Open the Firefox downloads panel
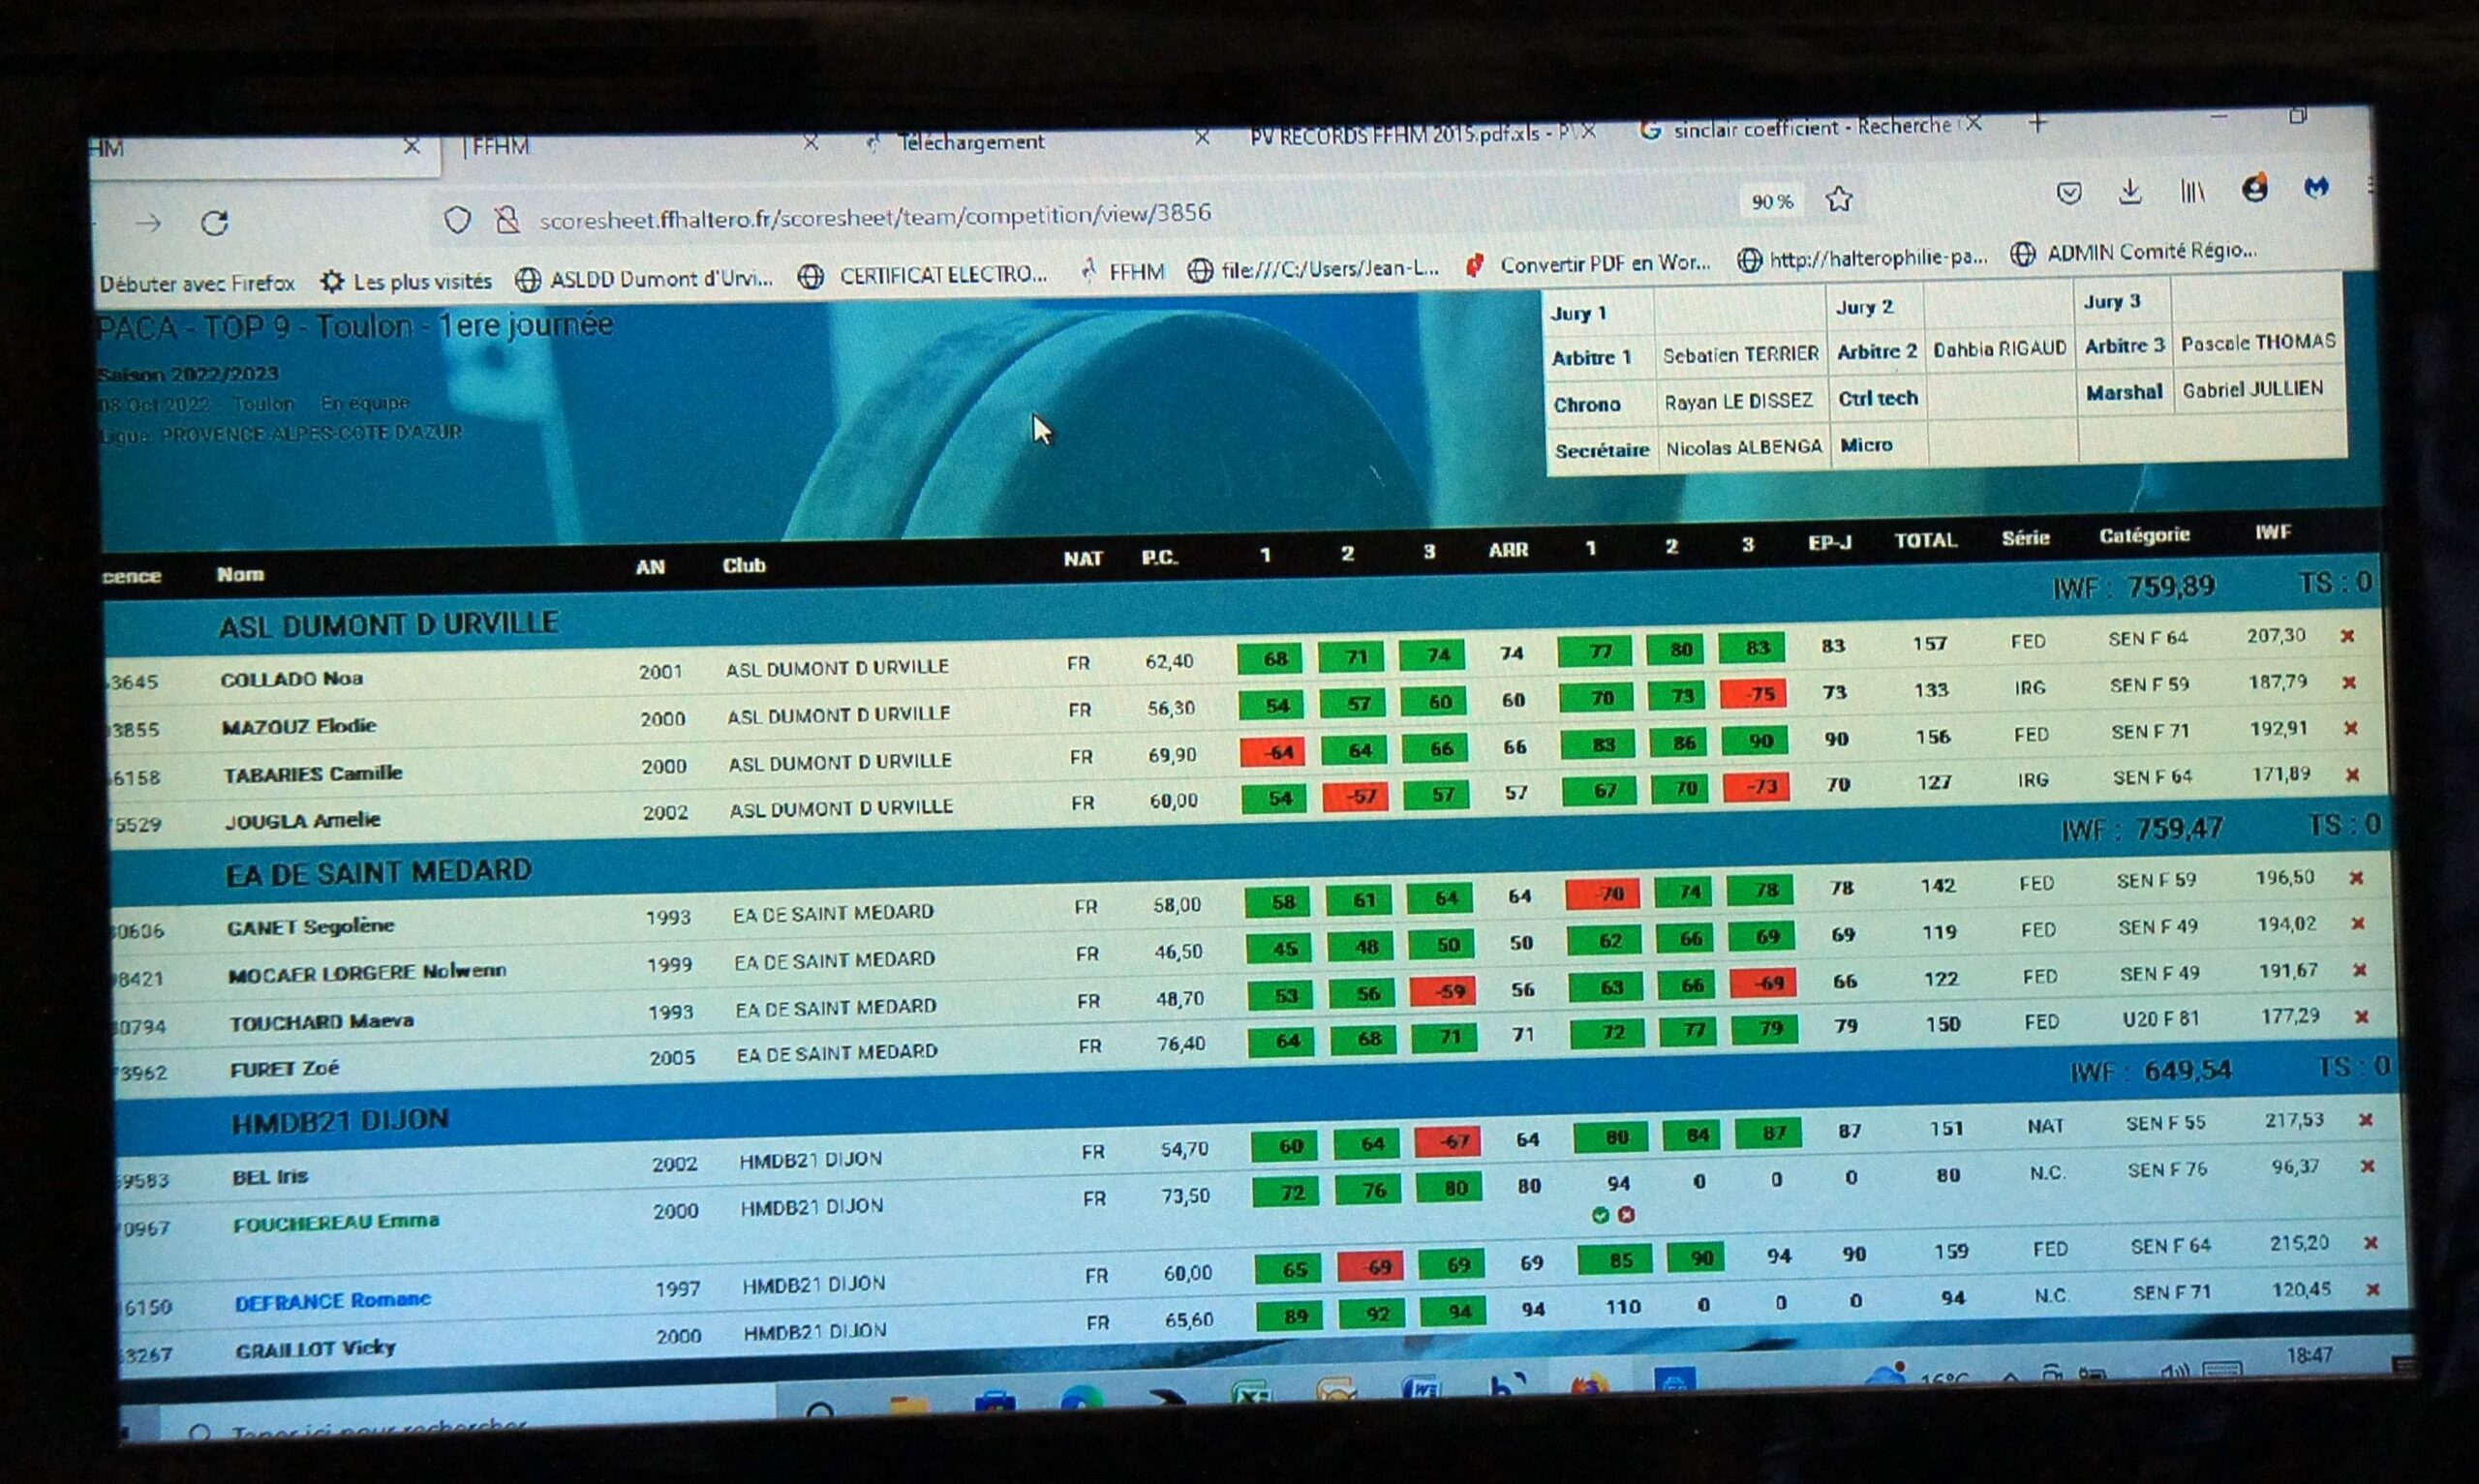 2130,190
